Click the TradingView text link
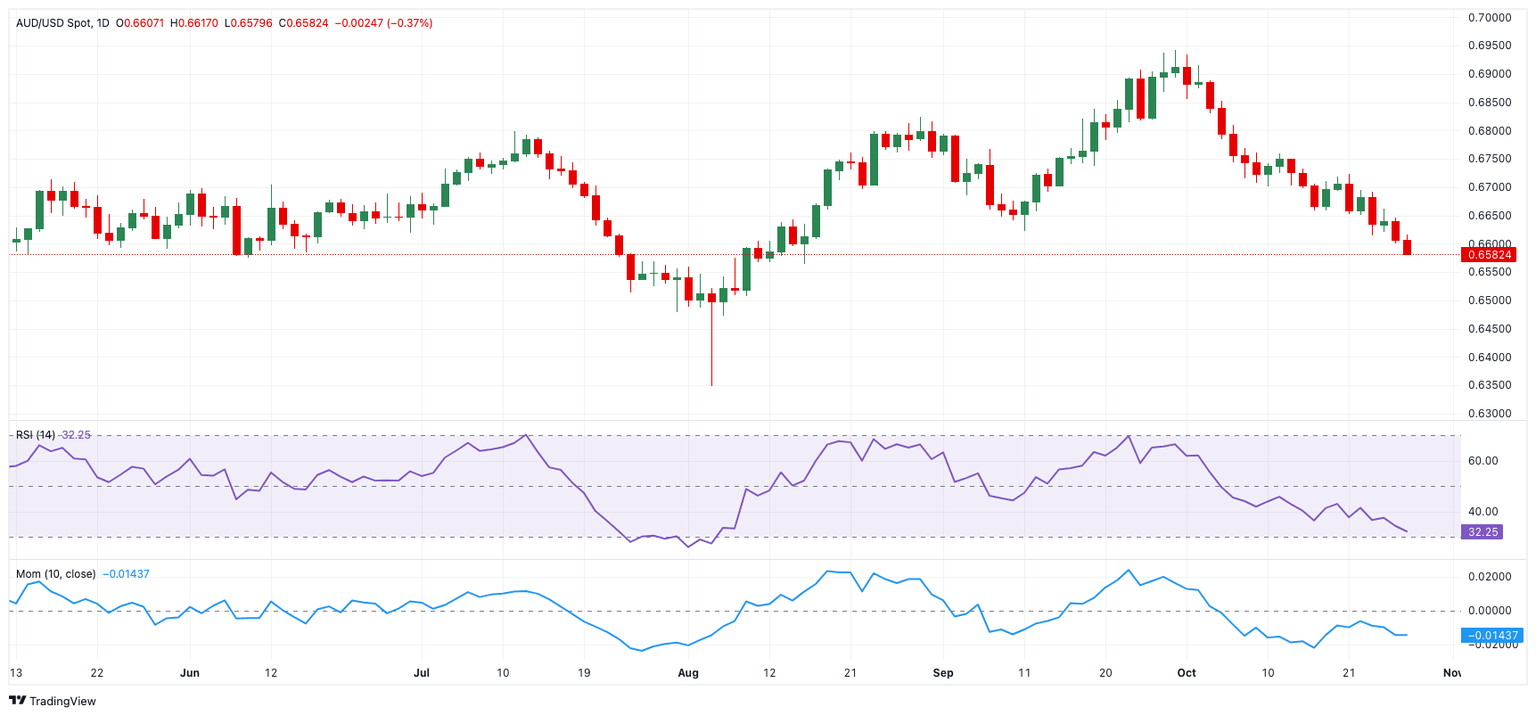The height and width of the screenshot is (716, 1536). tap(63, 701)
